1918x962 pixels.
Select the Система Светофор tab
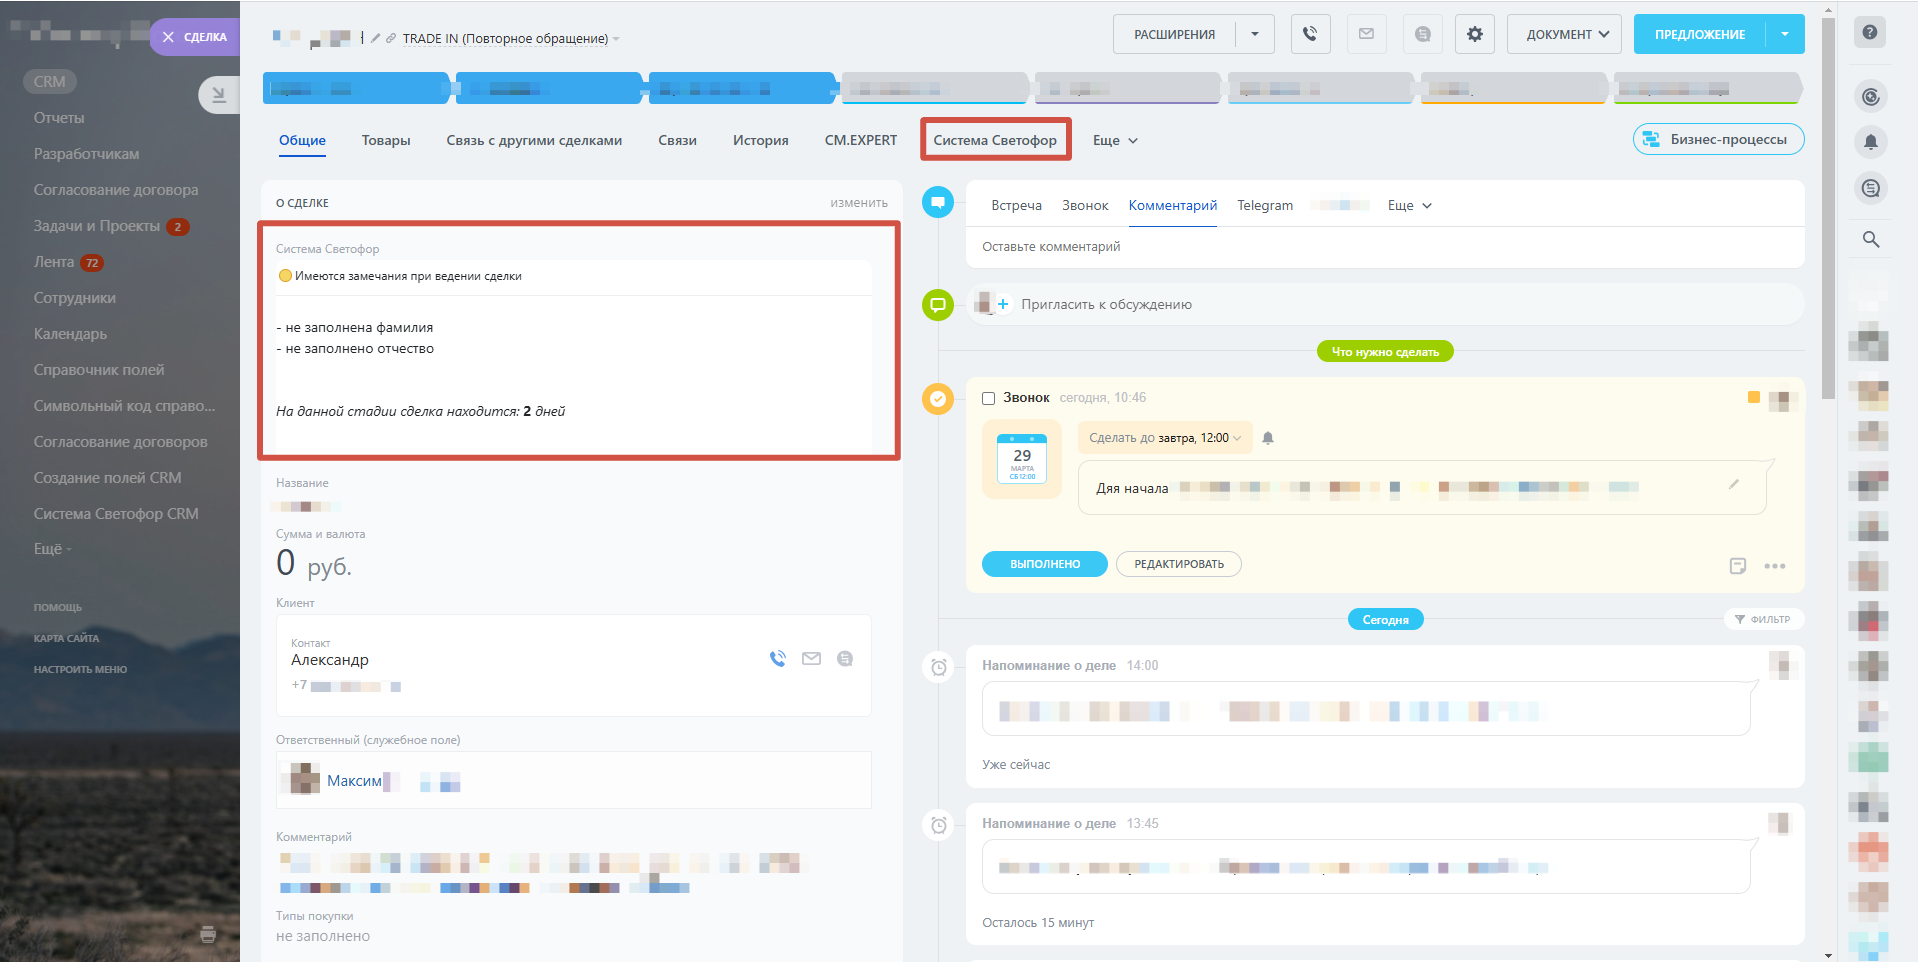click(x=995, y=140)
